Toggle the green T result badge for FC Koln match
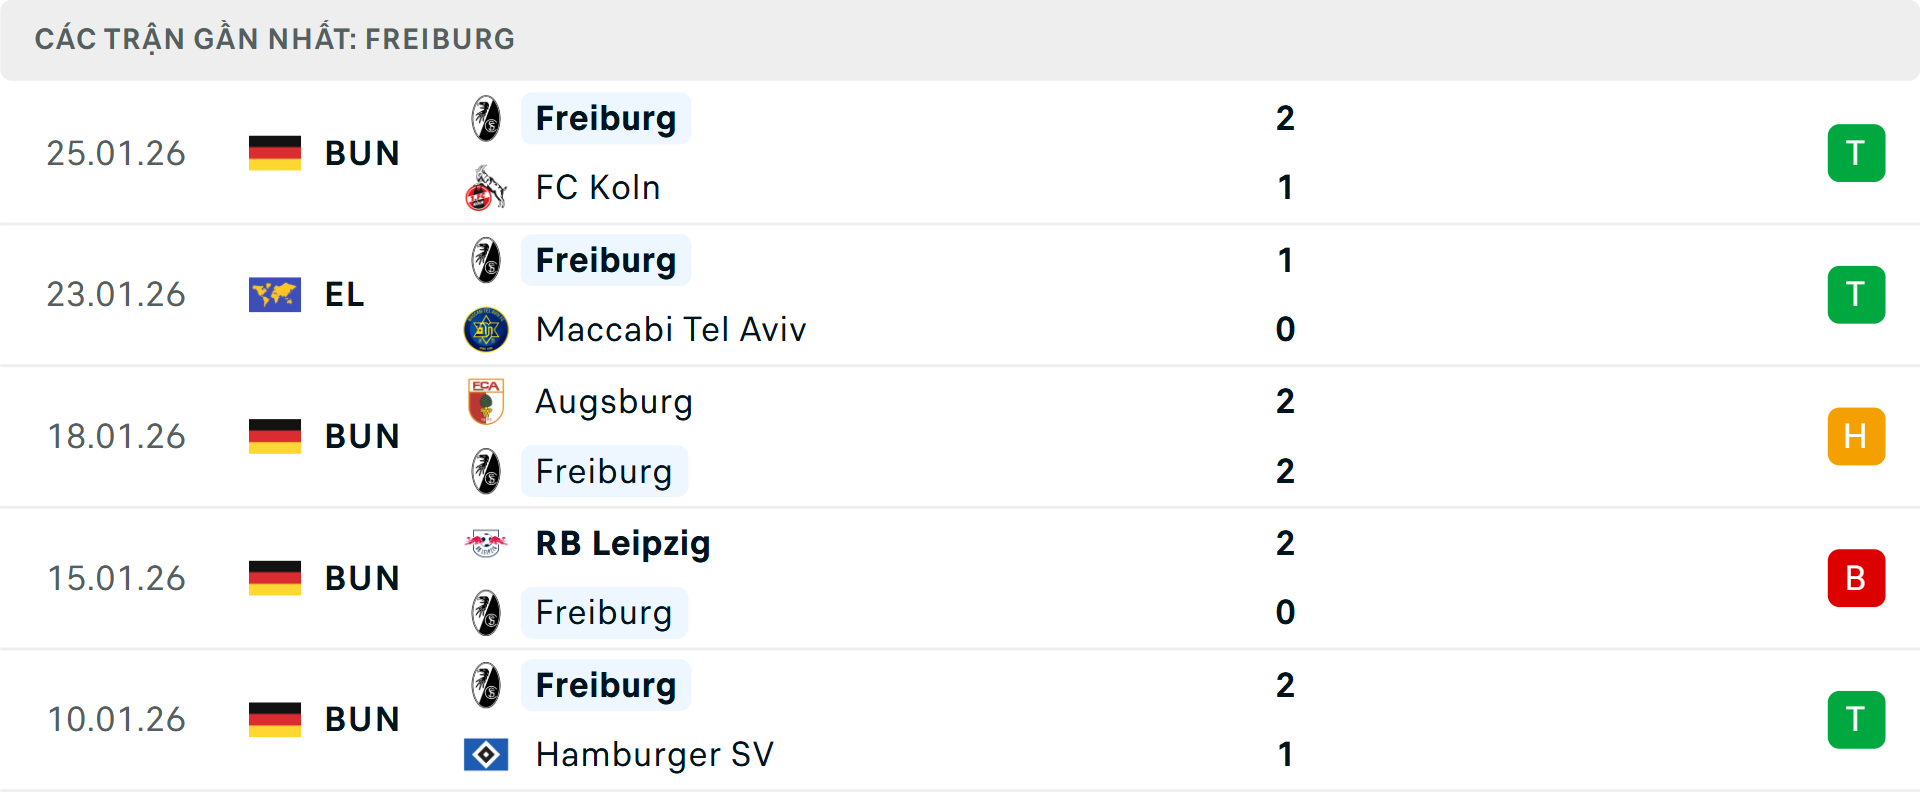Image resolution: width=1920 pixels, height=792 pixels. [x=1856, y=152]
